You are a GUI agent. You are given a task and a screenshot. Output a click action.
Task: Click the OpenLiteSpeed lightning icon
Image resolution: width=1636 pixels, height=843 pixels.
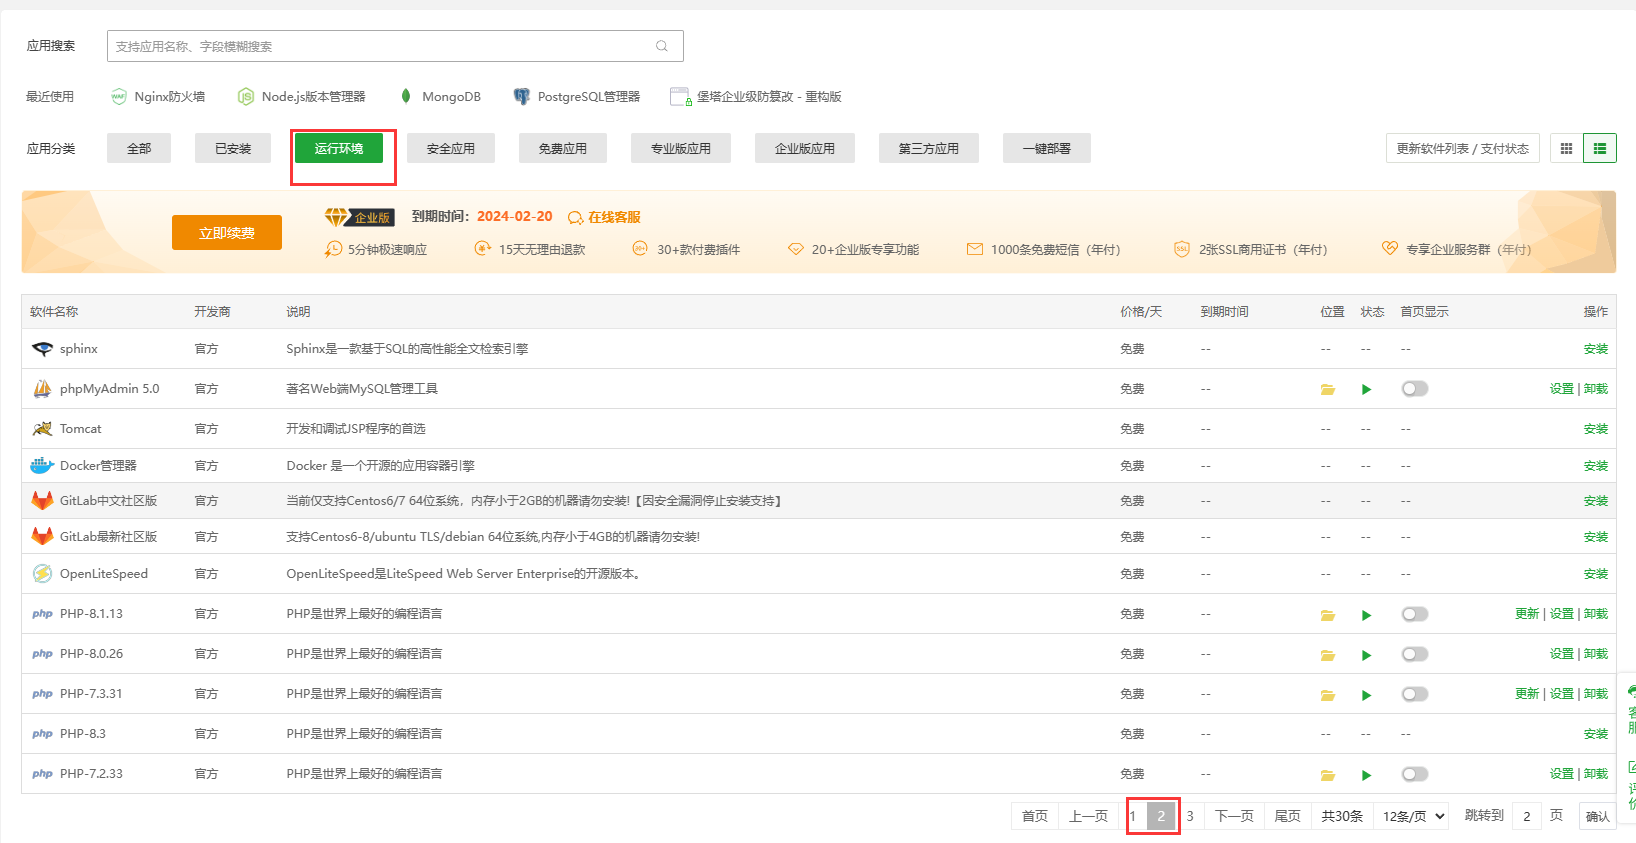pos(42,574)
